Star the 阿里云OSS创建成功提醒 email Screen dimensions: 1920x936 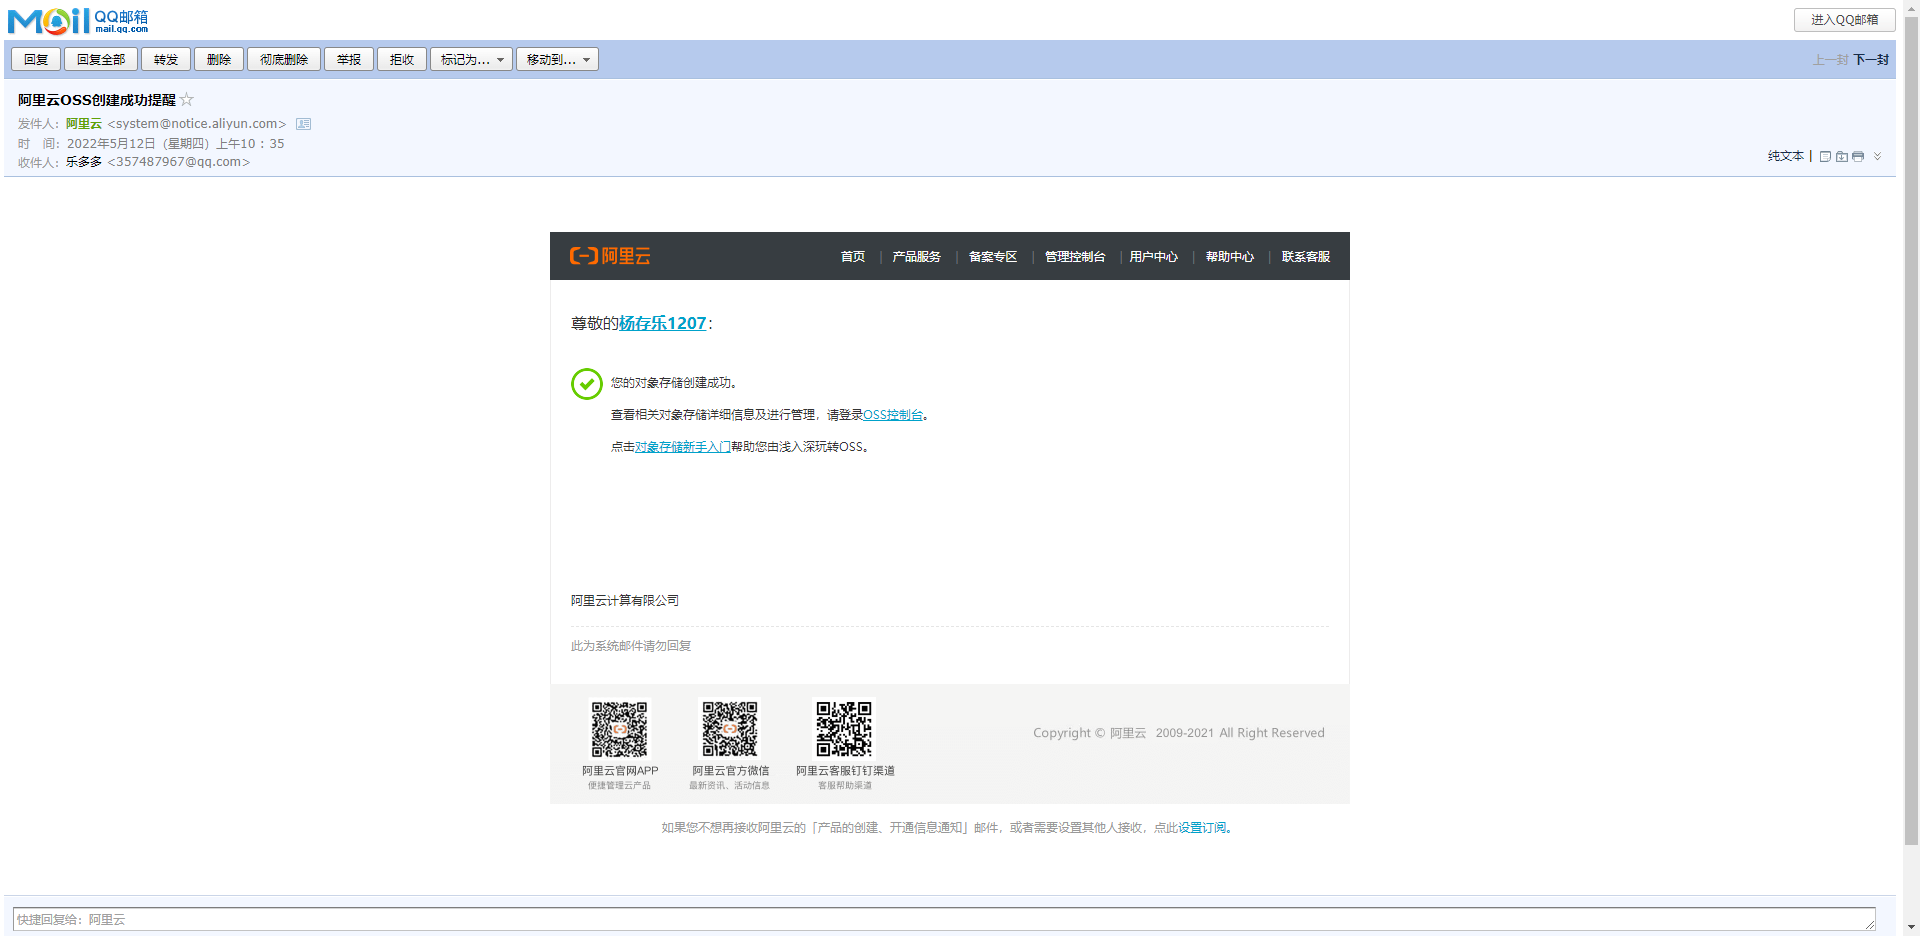[187, 100]
